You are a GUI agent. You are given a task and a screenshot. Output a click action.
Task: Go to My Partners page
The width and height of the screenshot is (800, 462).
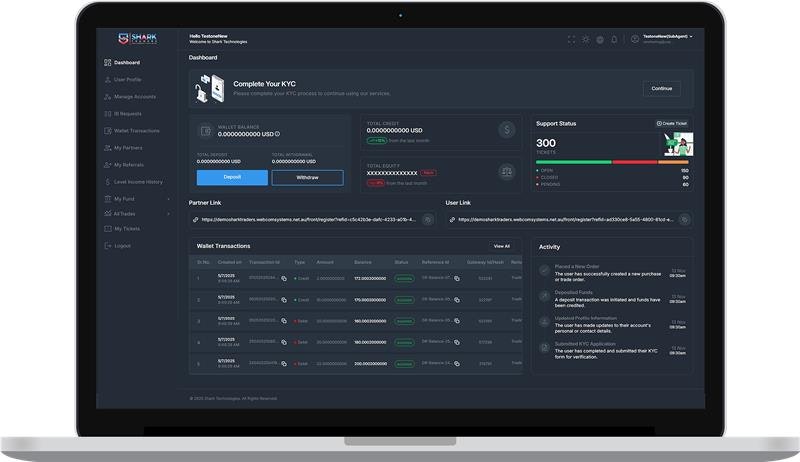[x=128, y=148]
